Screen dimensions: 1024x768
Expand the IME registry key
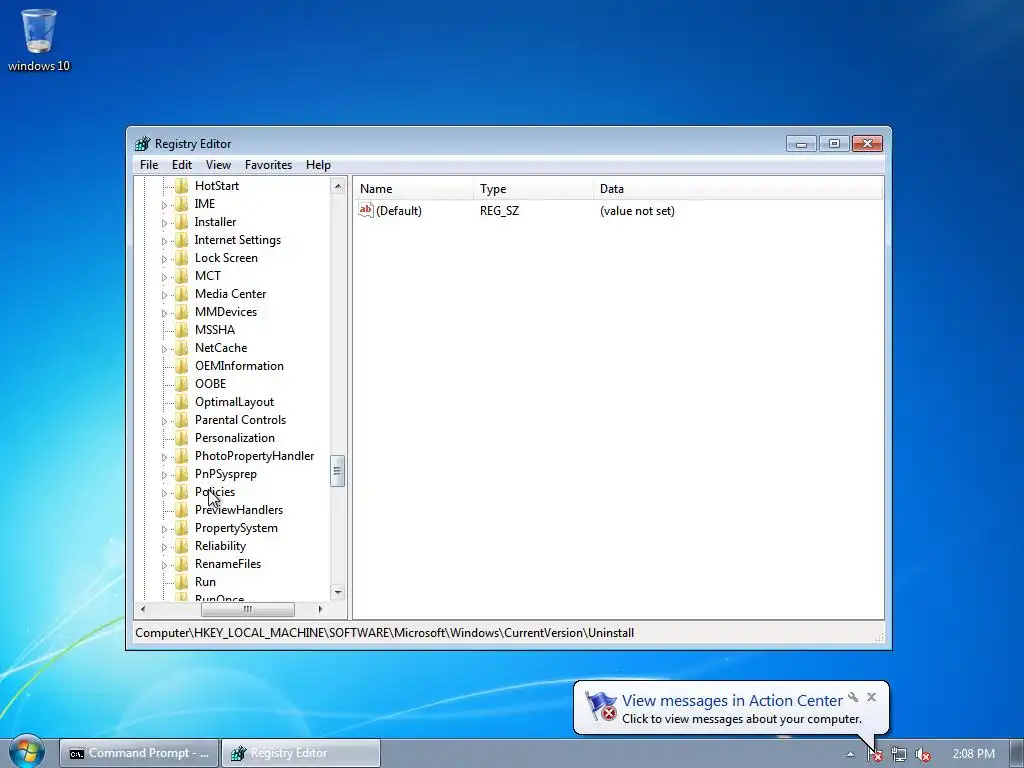(x=165, y=205)
